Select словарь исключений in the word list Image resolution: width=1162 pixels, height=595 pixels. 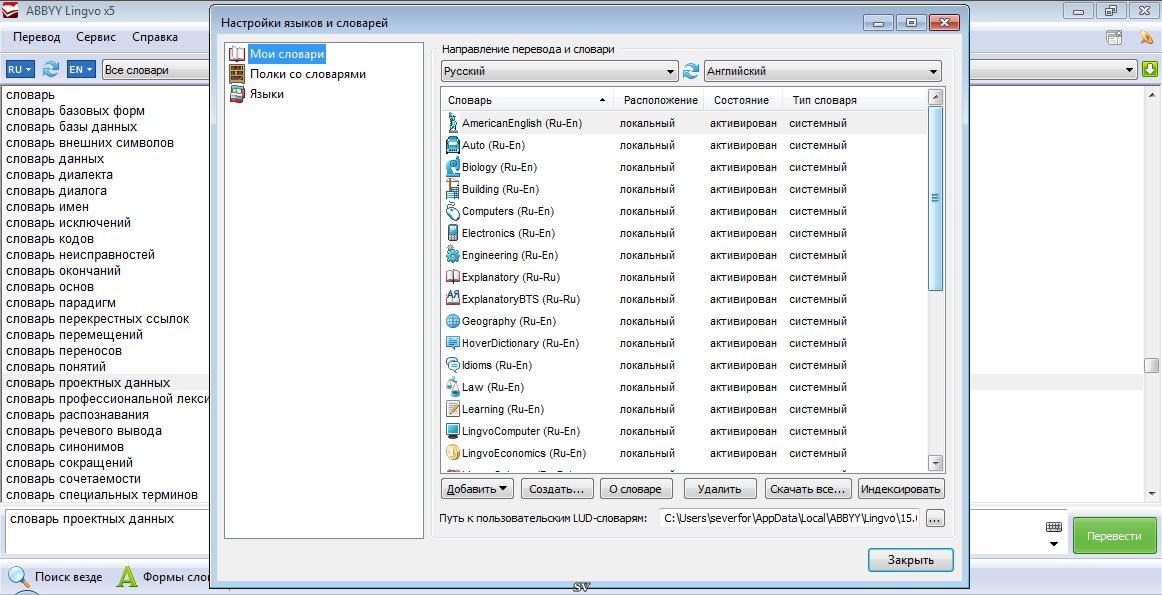68,223
